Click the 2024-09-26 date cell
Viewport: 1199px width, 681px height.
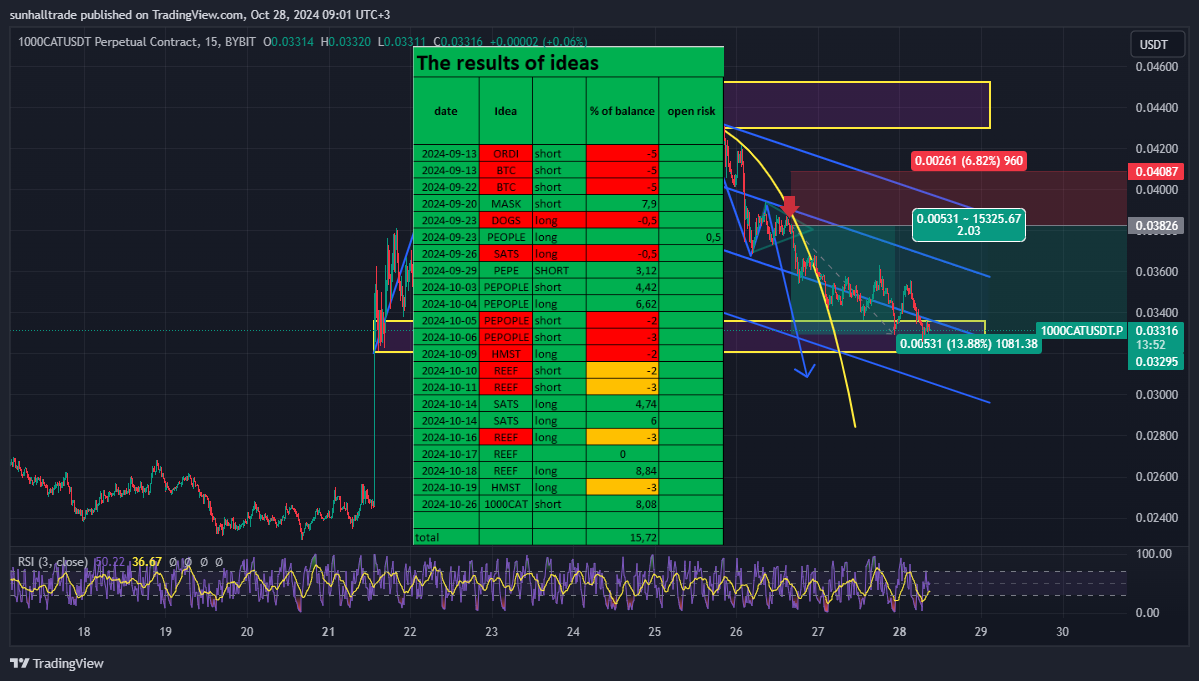(446, 254)
